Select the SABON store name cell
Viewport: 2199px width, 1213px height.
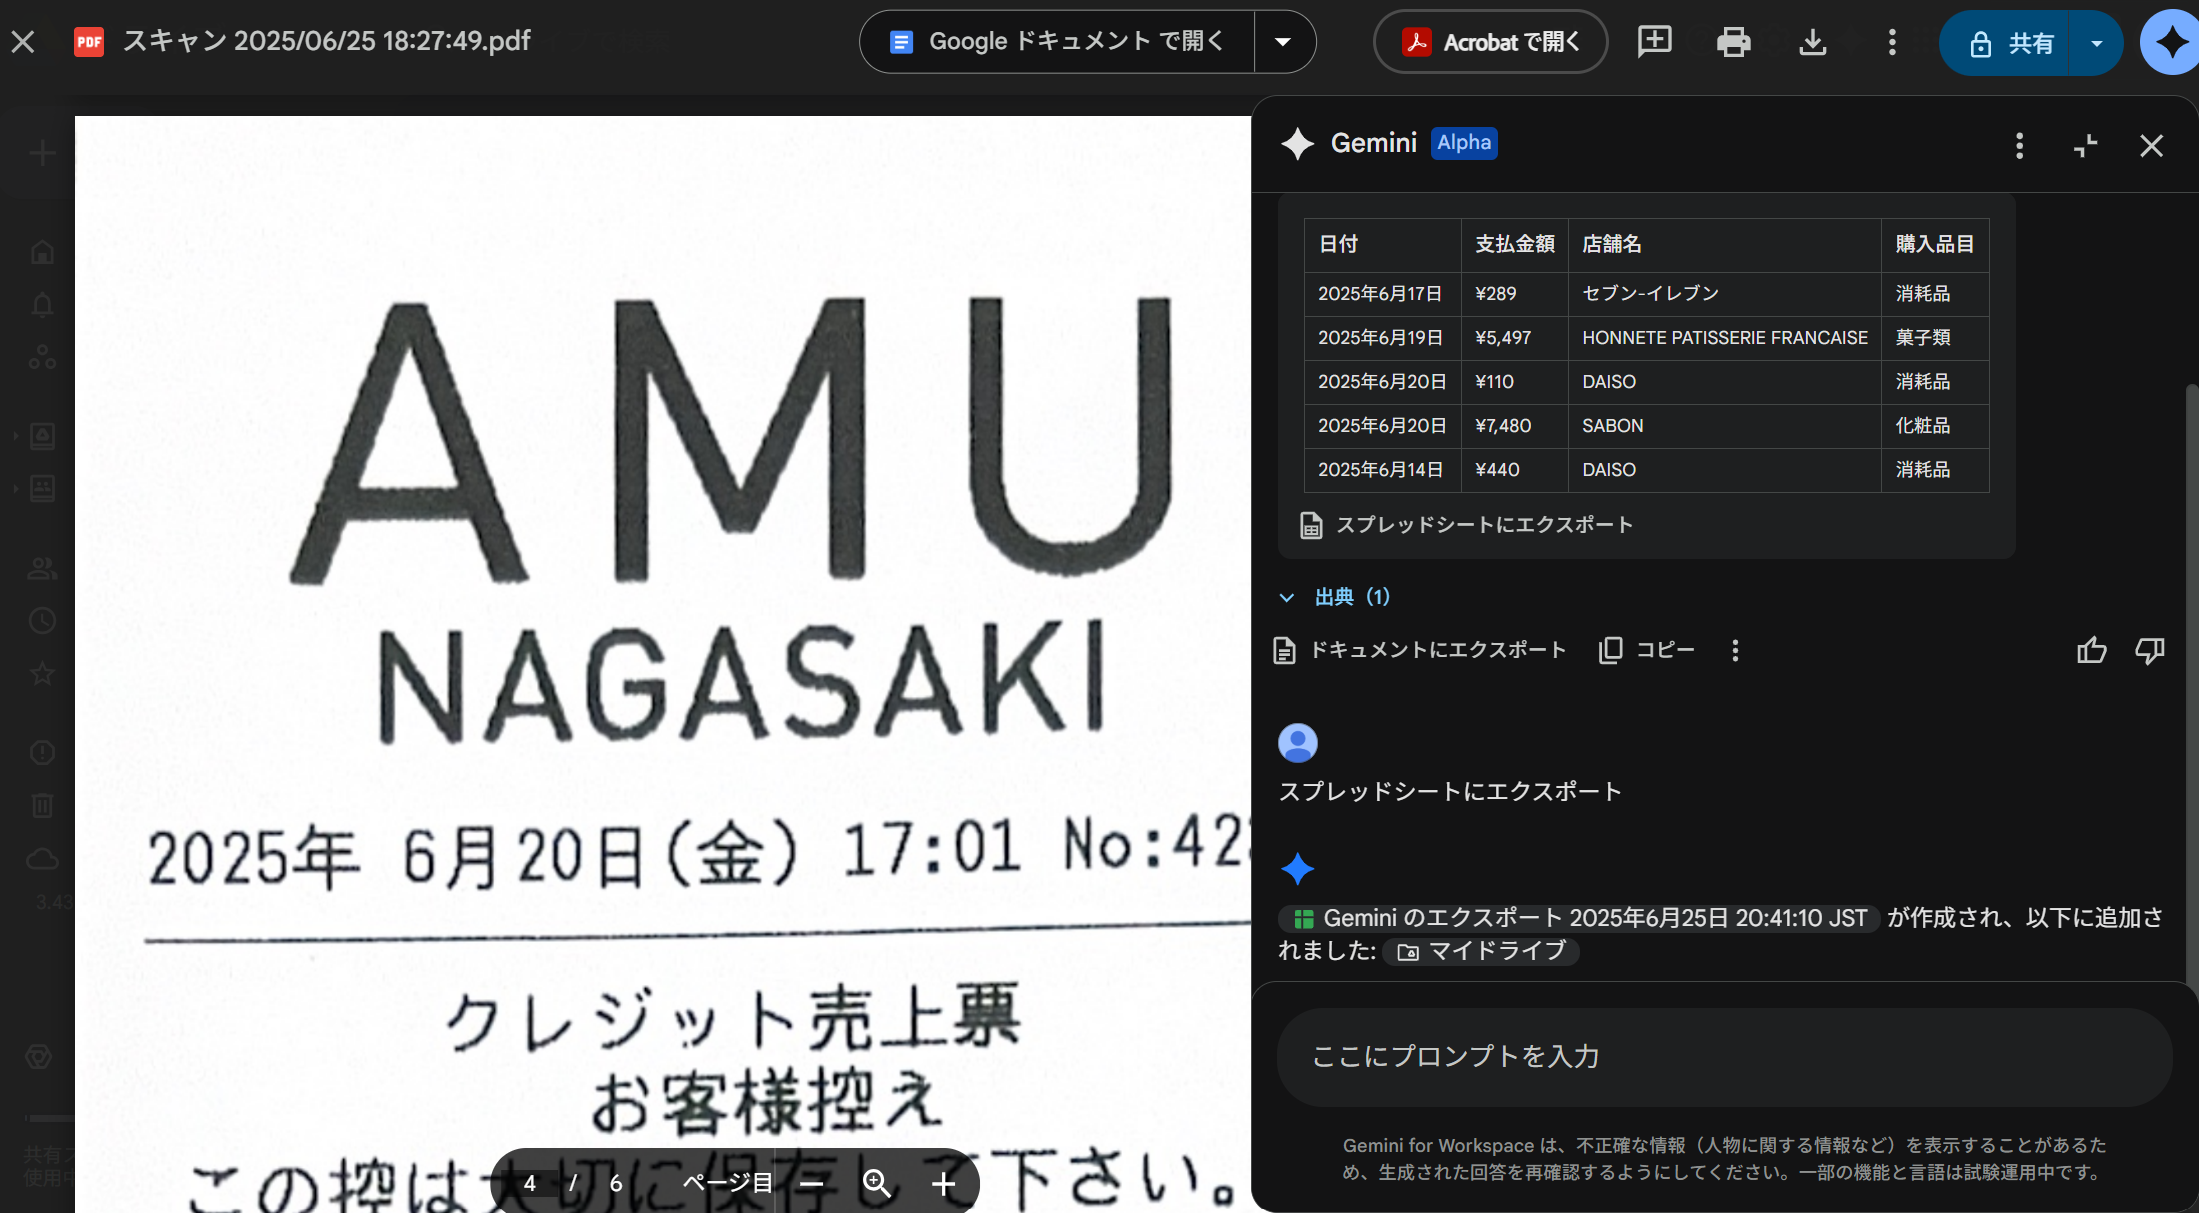1724,426
